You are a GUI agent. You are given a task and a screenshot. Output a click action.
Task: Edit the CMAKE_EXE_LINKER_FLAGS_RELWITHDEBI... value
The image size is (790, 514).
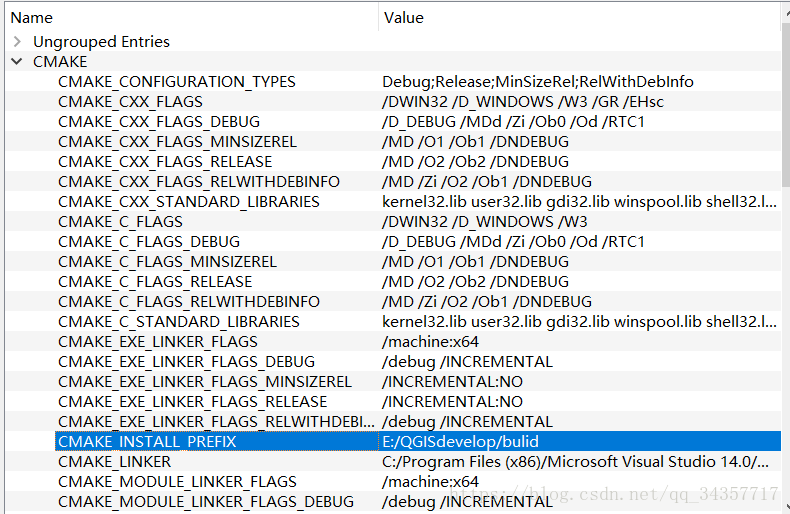coord(467,422)
